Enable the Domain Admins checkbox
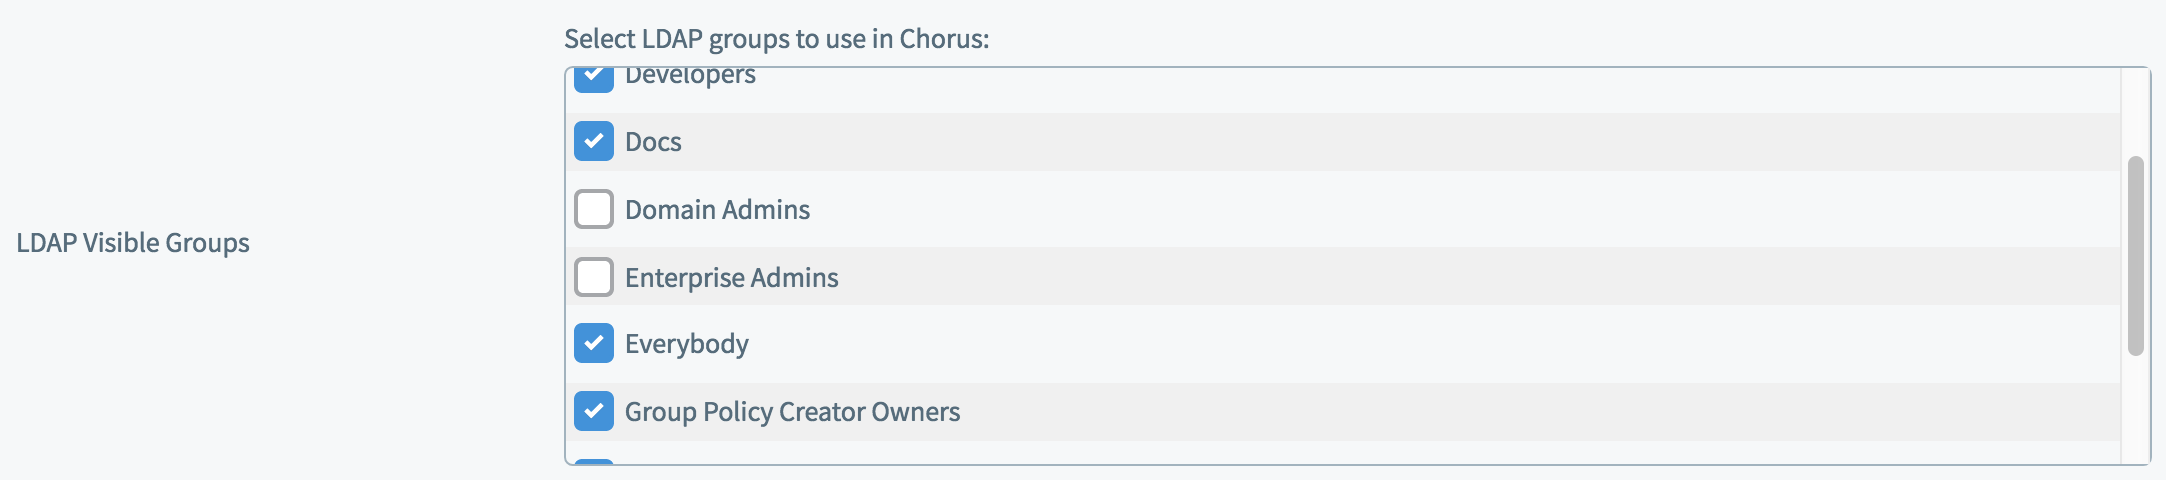The width and height of the screenshot is (2166, 480). [x=594, y=209]
